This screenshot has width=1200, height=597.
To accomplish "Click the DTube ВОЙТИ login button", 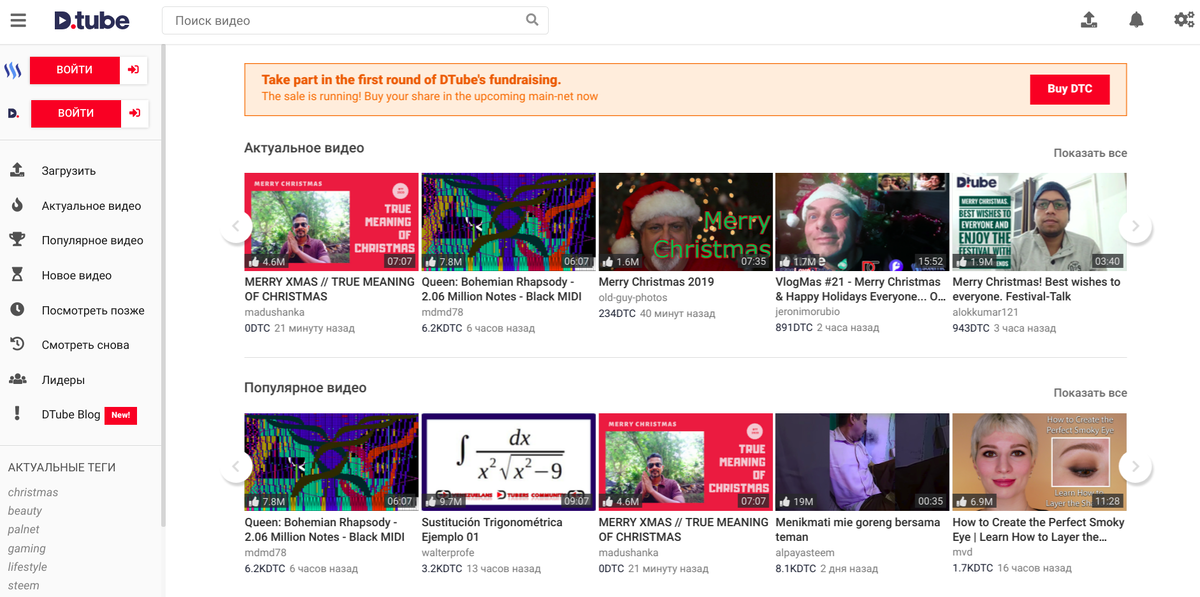I will click(75, 113).
